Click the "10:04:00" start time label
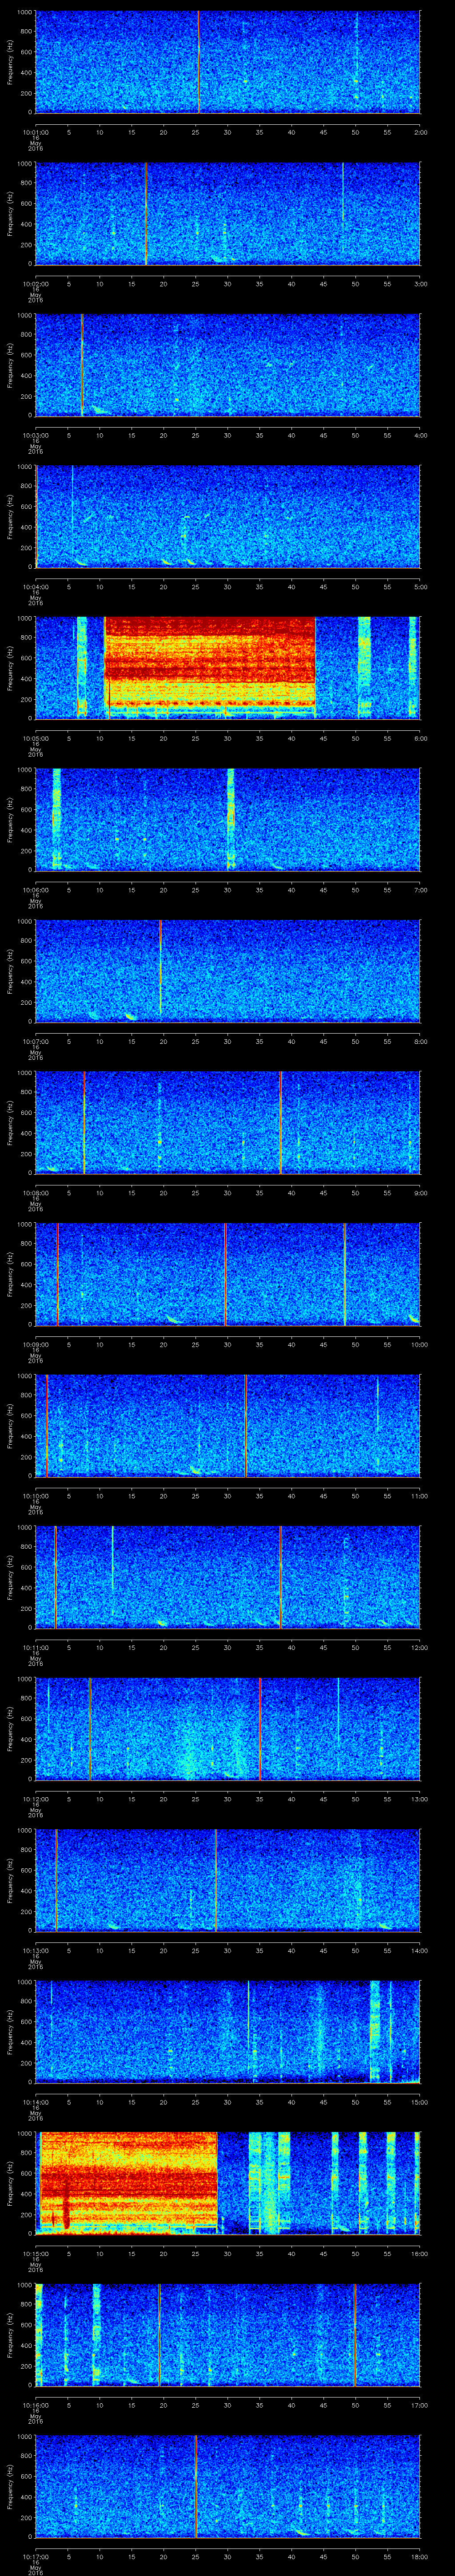Image resolution: width=455 pixels, height=2576 pixels. 35,586
